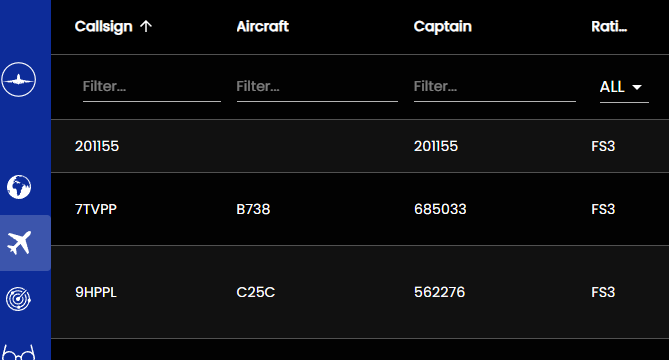
Task: Select the flights airplane sidebar icon
Action: tap(19, 243)
